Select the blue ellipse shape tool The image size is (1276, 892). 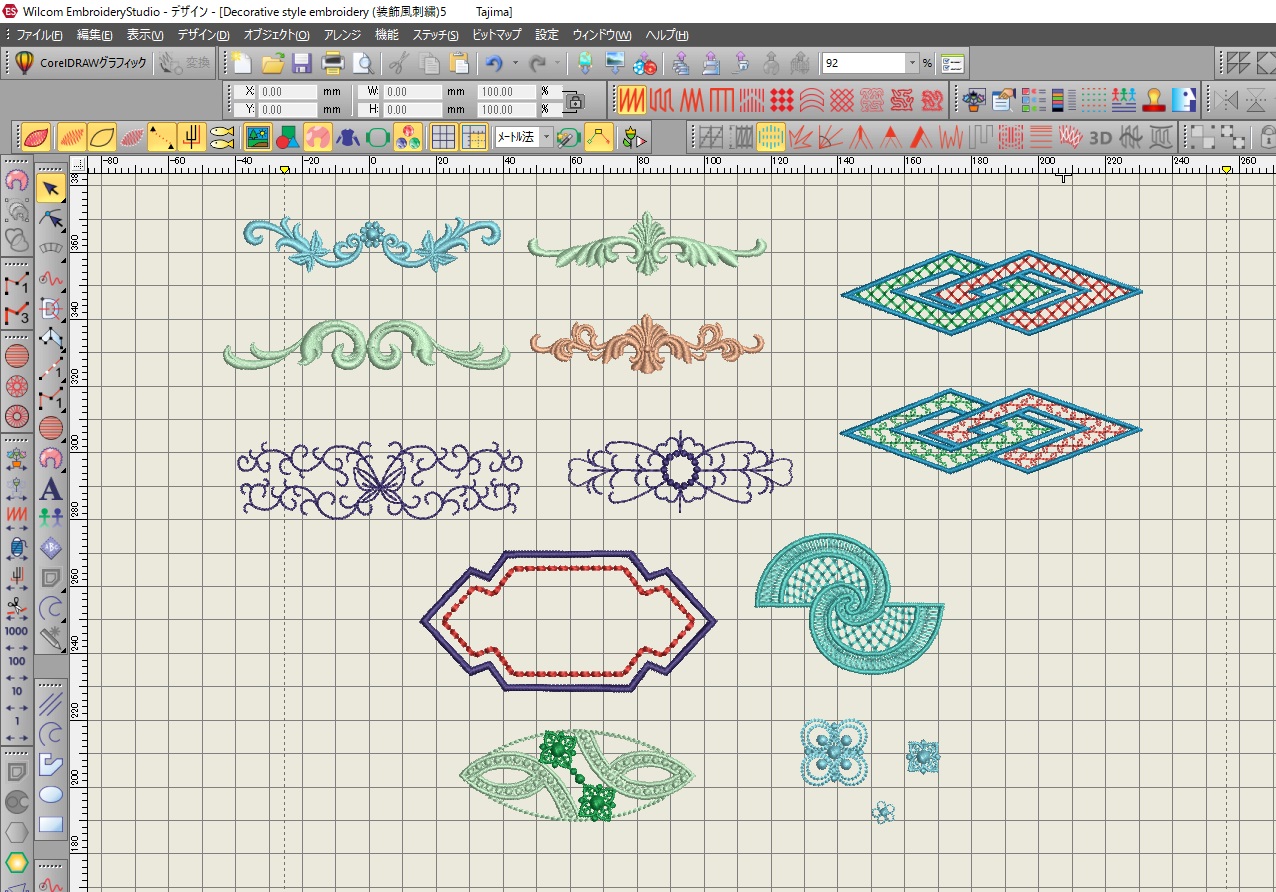(51, 794)
